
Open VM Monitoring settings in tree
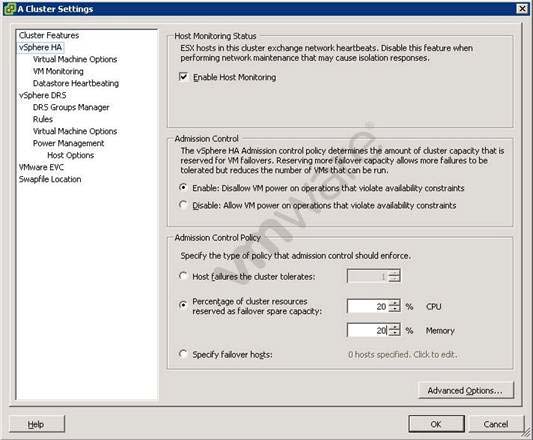[x=58, y=71]
